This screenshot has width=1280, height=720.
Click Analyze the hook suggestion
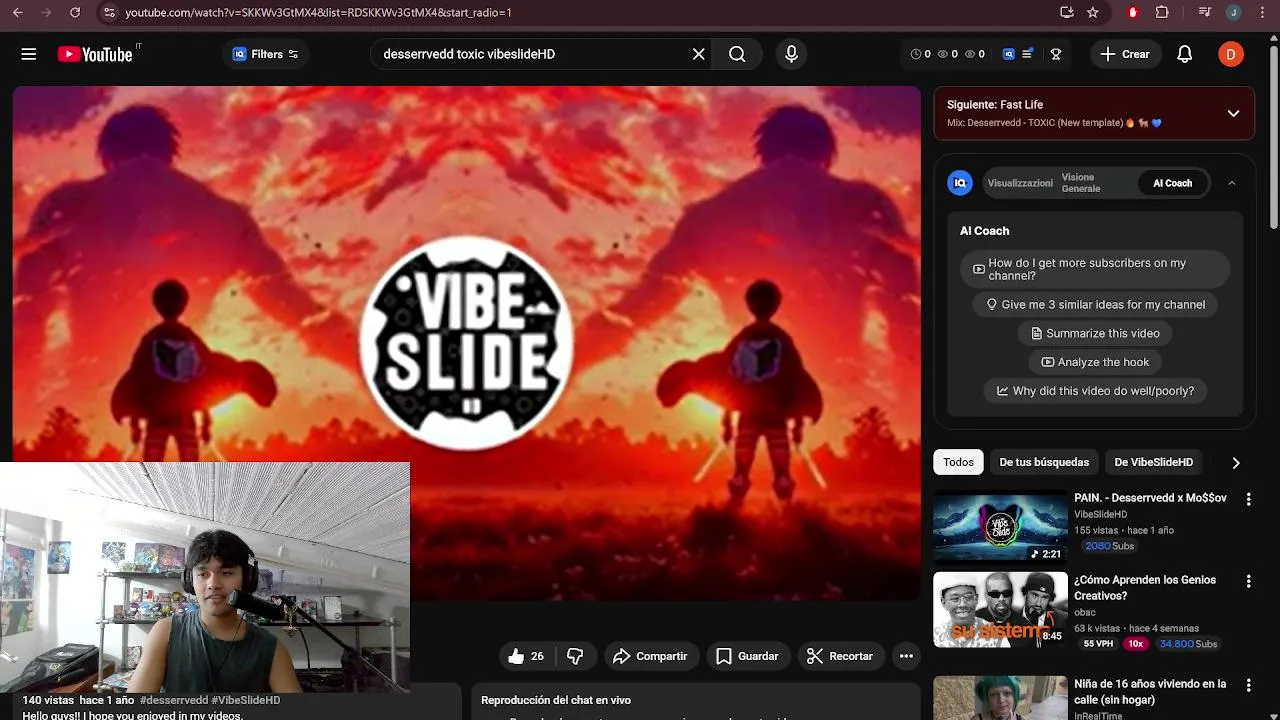pyautogui.click(x=1095, y=362)
